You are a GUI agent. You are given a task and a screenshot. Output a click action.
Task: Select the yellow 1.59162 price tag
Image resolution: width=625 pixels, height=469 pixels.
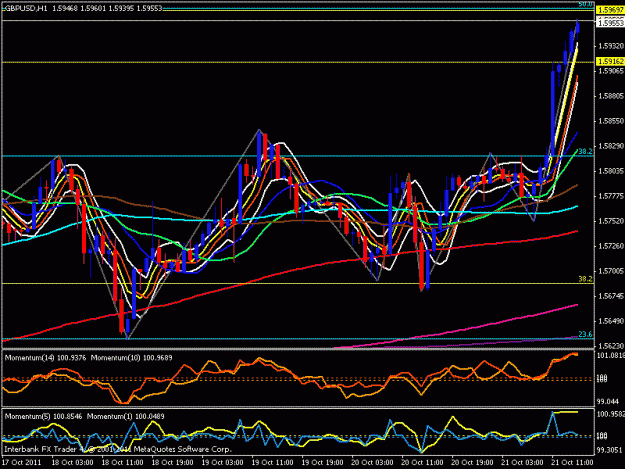(x=610, y=61)
